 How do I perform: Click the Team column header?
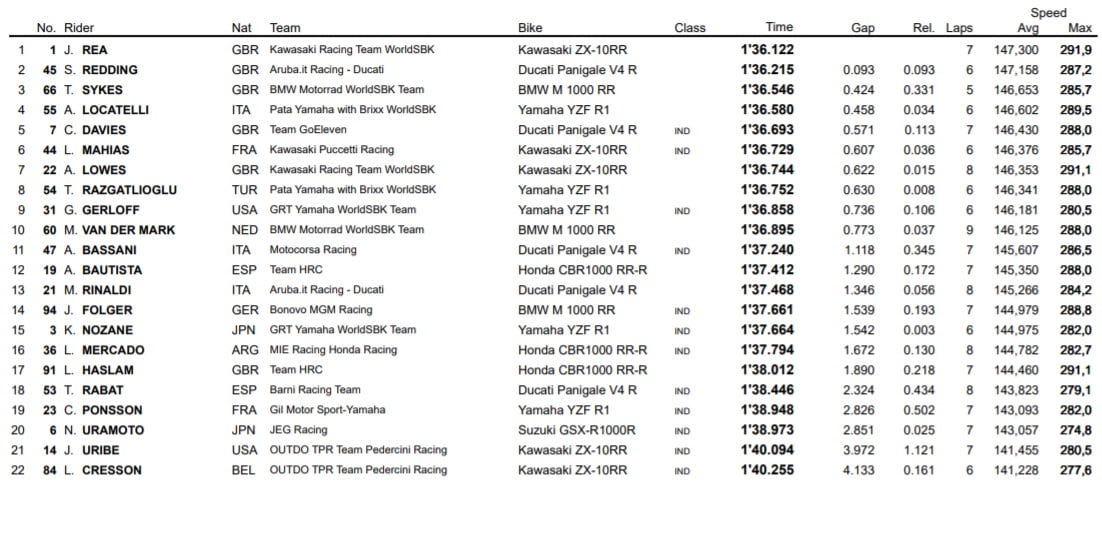tap(285, 28)
